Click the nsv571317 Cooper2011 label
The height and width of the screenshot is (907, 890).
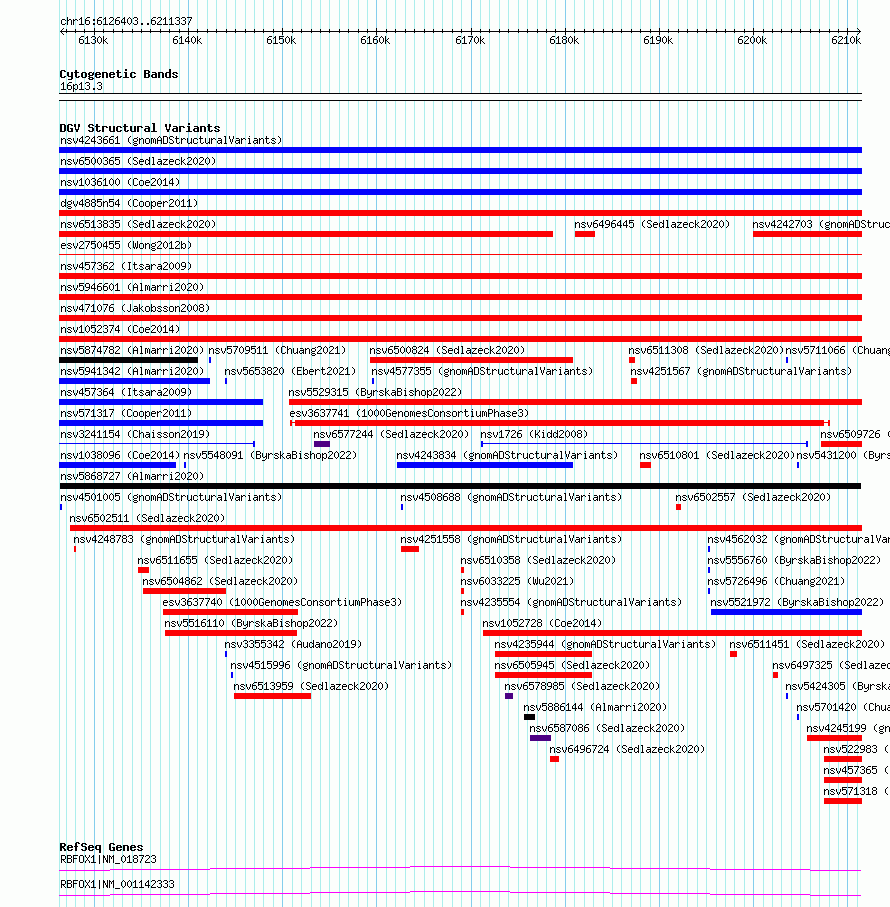[x=126, y=414]
